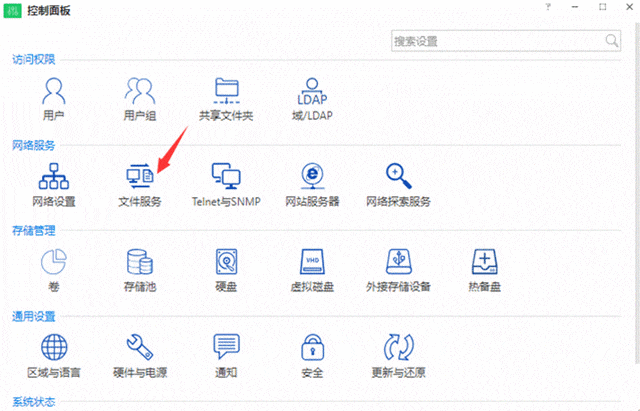Open 虚拟磁盘 virtual disk settings
Image resolution: width=640 pixels, height=411 pixels.
coord(312,271)
